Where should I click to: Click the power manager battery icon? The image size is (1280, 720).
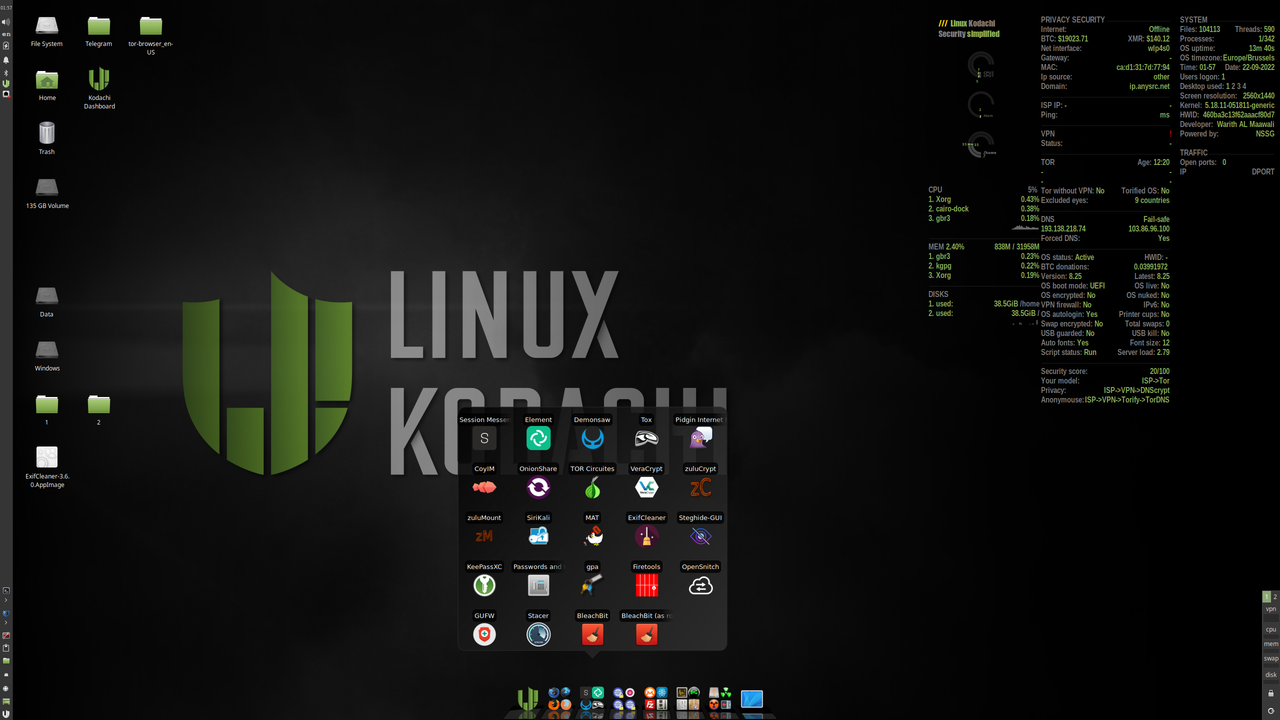pos(6,45)
